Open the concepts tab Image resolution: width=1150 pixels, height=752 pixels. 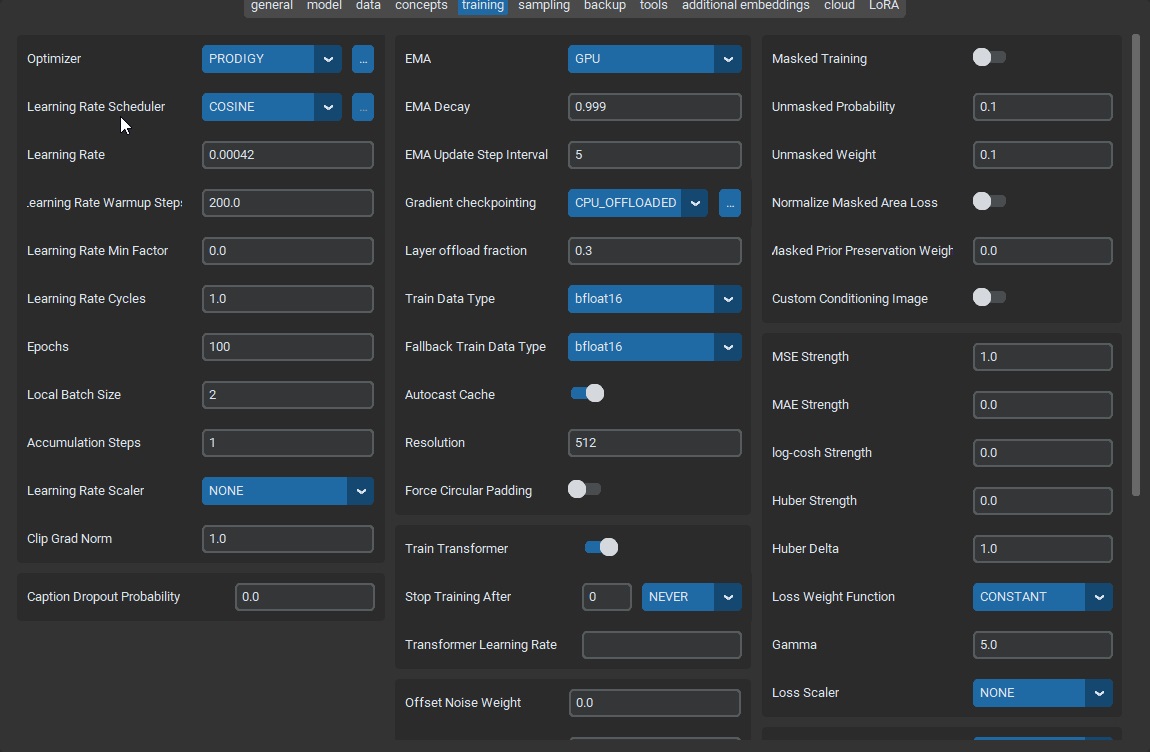(421, 6)
